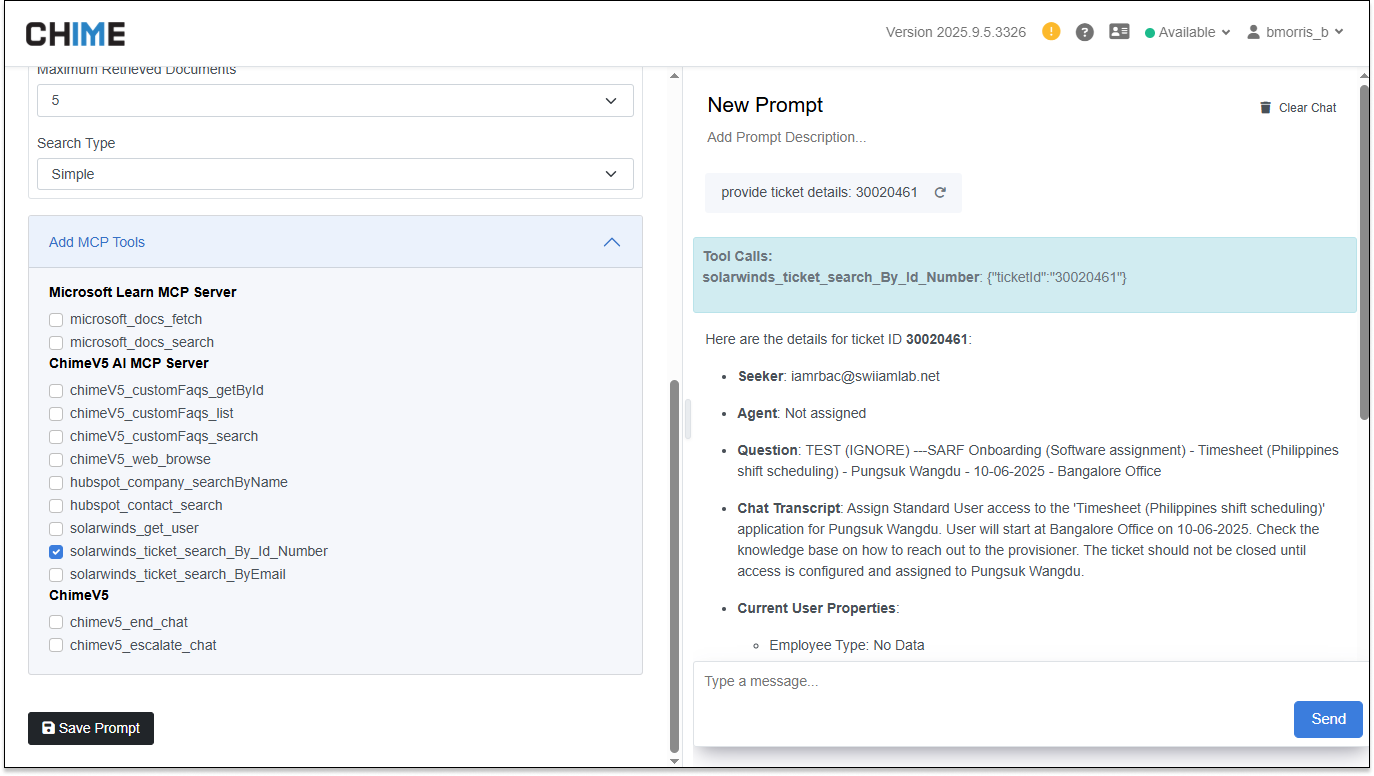This screenshot has height=776, width=1374.
Task: Open the yellow warning notification icon
Action: click(x=1051, y=32)
